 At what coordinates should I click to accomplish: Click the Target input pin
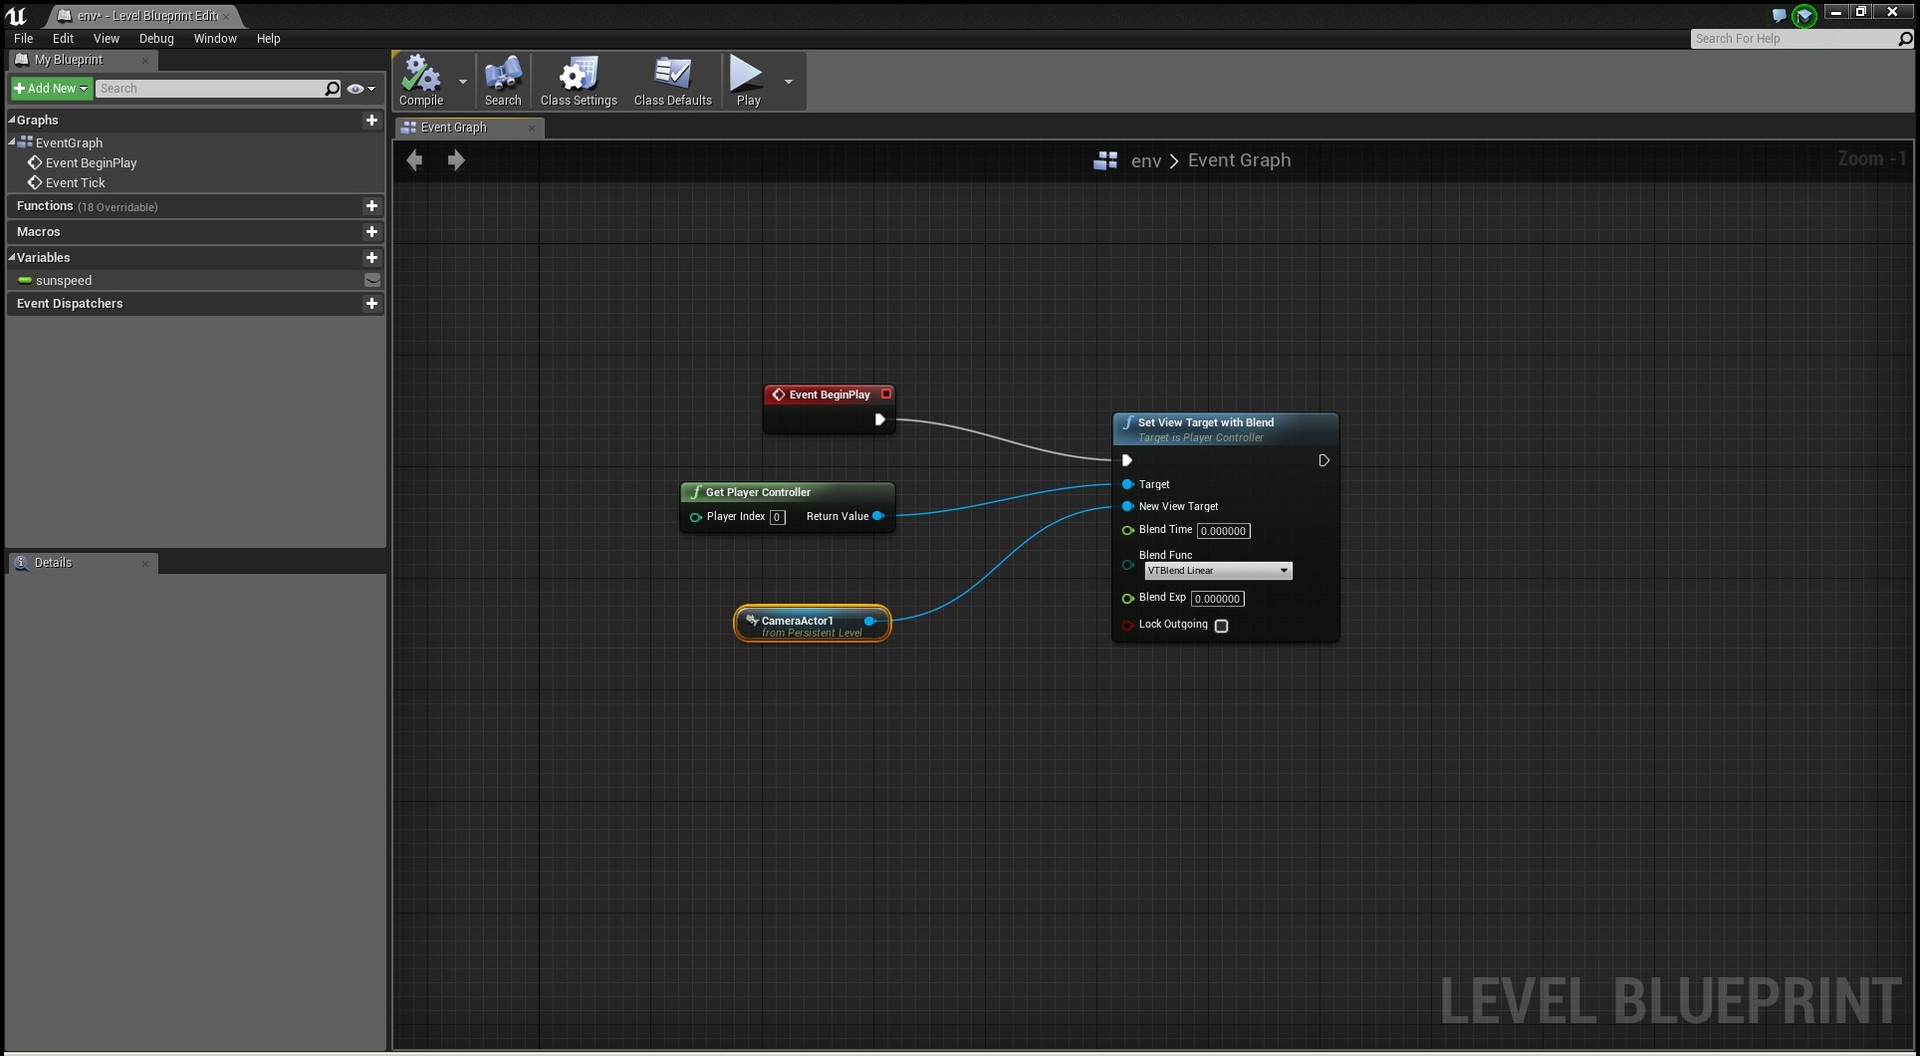pos(1128,484)
